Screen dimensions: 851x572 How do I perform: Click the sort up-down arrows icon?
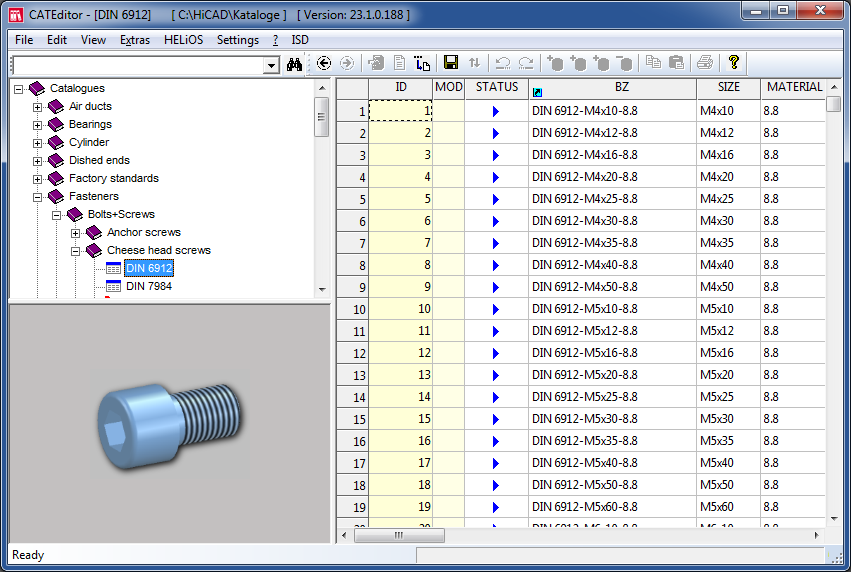click(474, 63)
